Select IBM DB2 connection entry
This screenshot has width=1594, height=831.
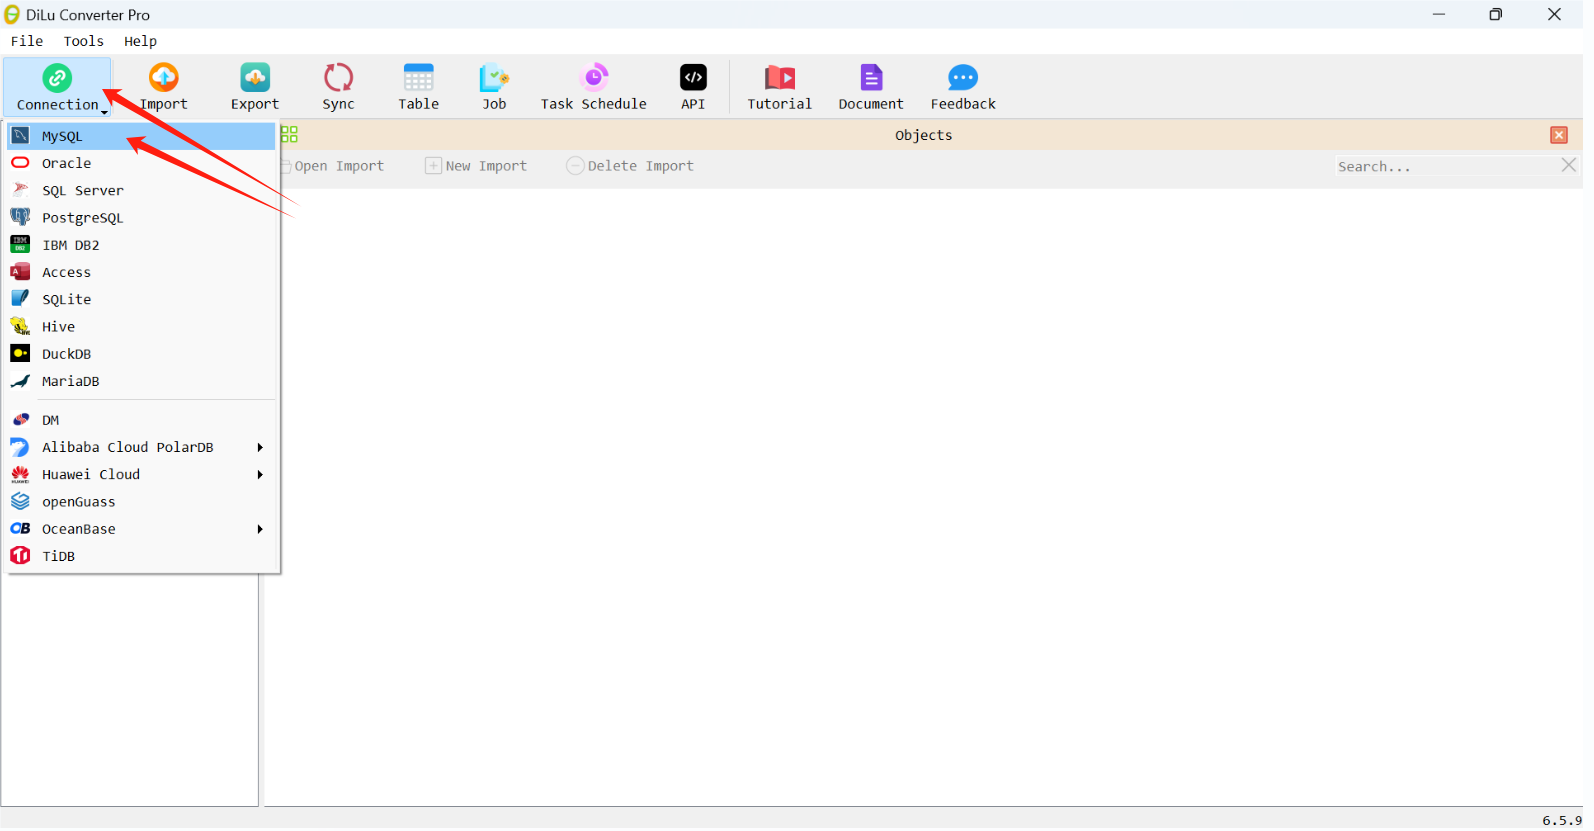coord(142,245)
